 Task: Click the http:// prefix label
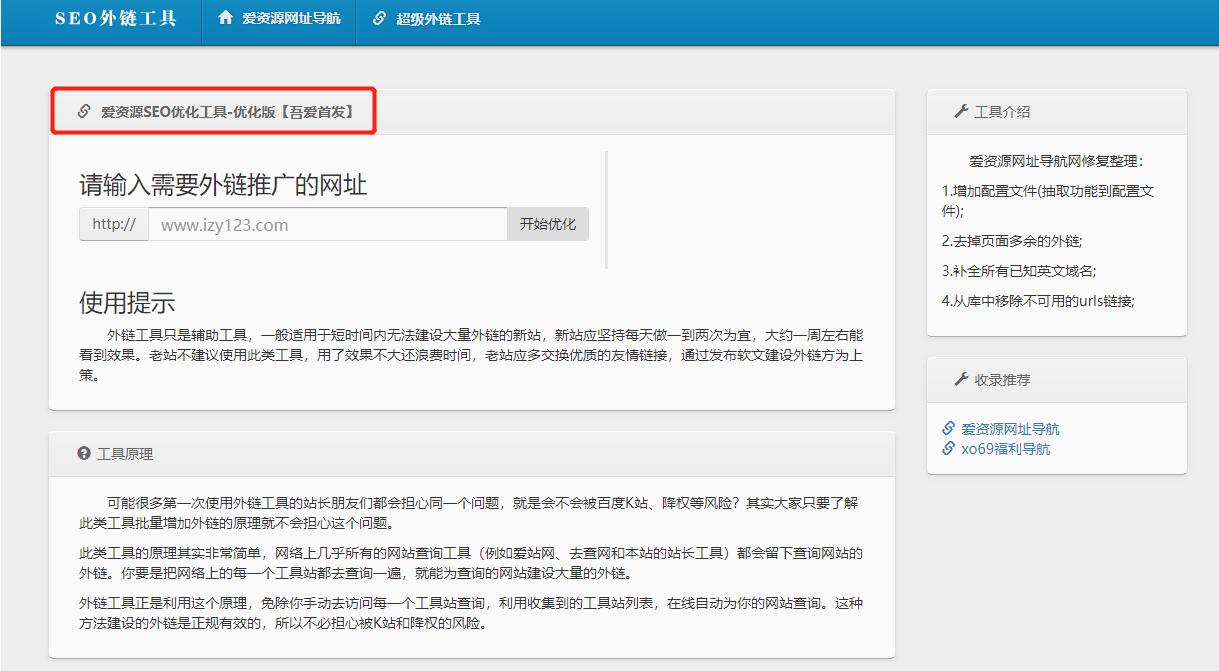pyautogui.click(x=114, y=224)
